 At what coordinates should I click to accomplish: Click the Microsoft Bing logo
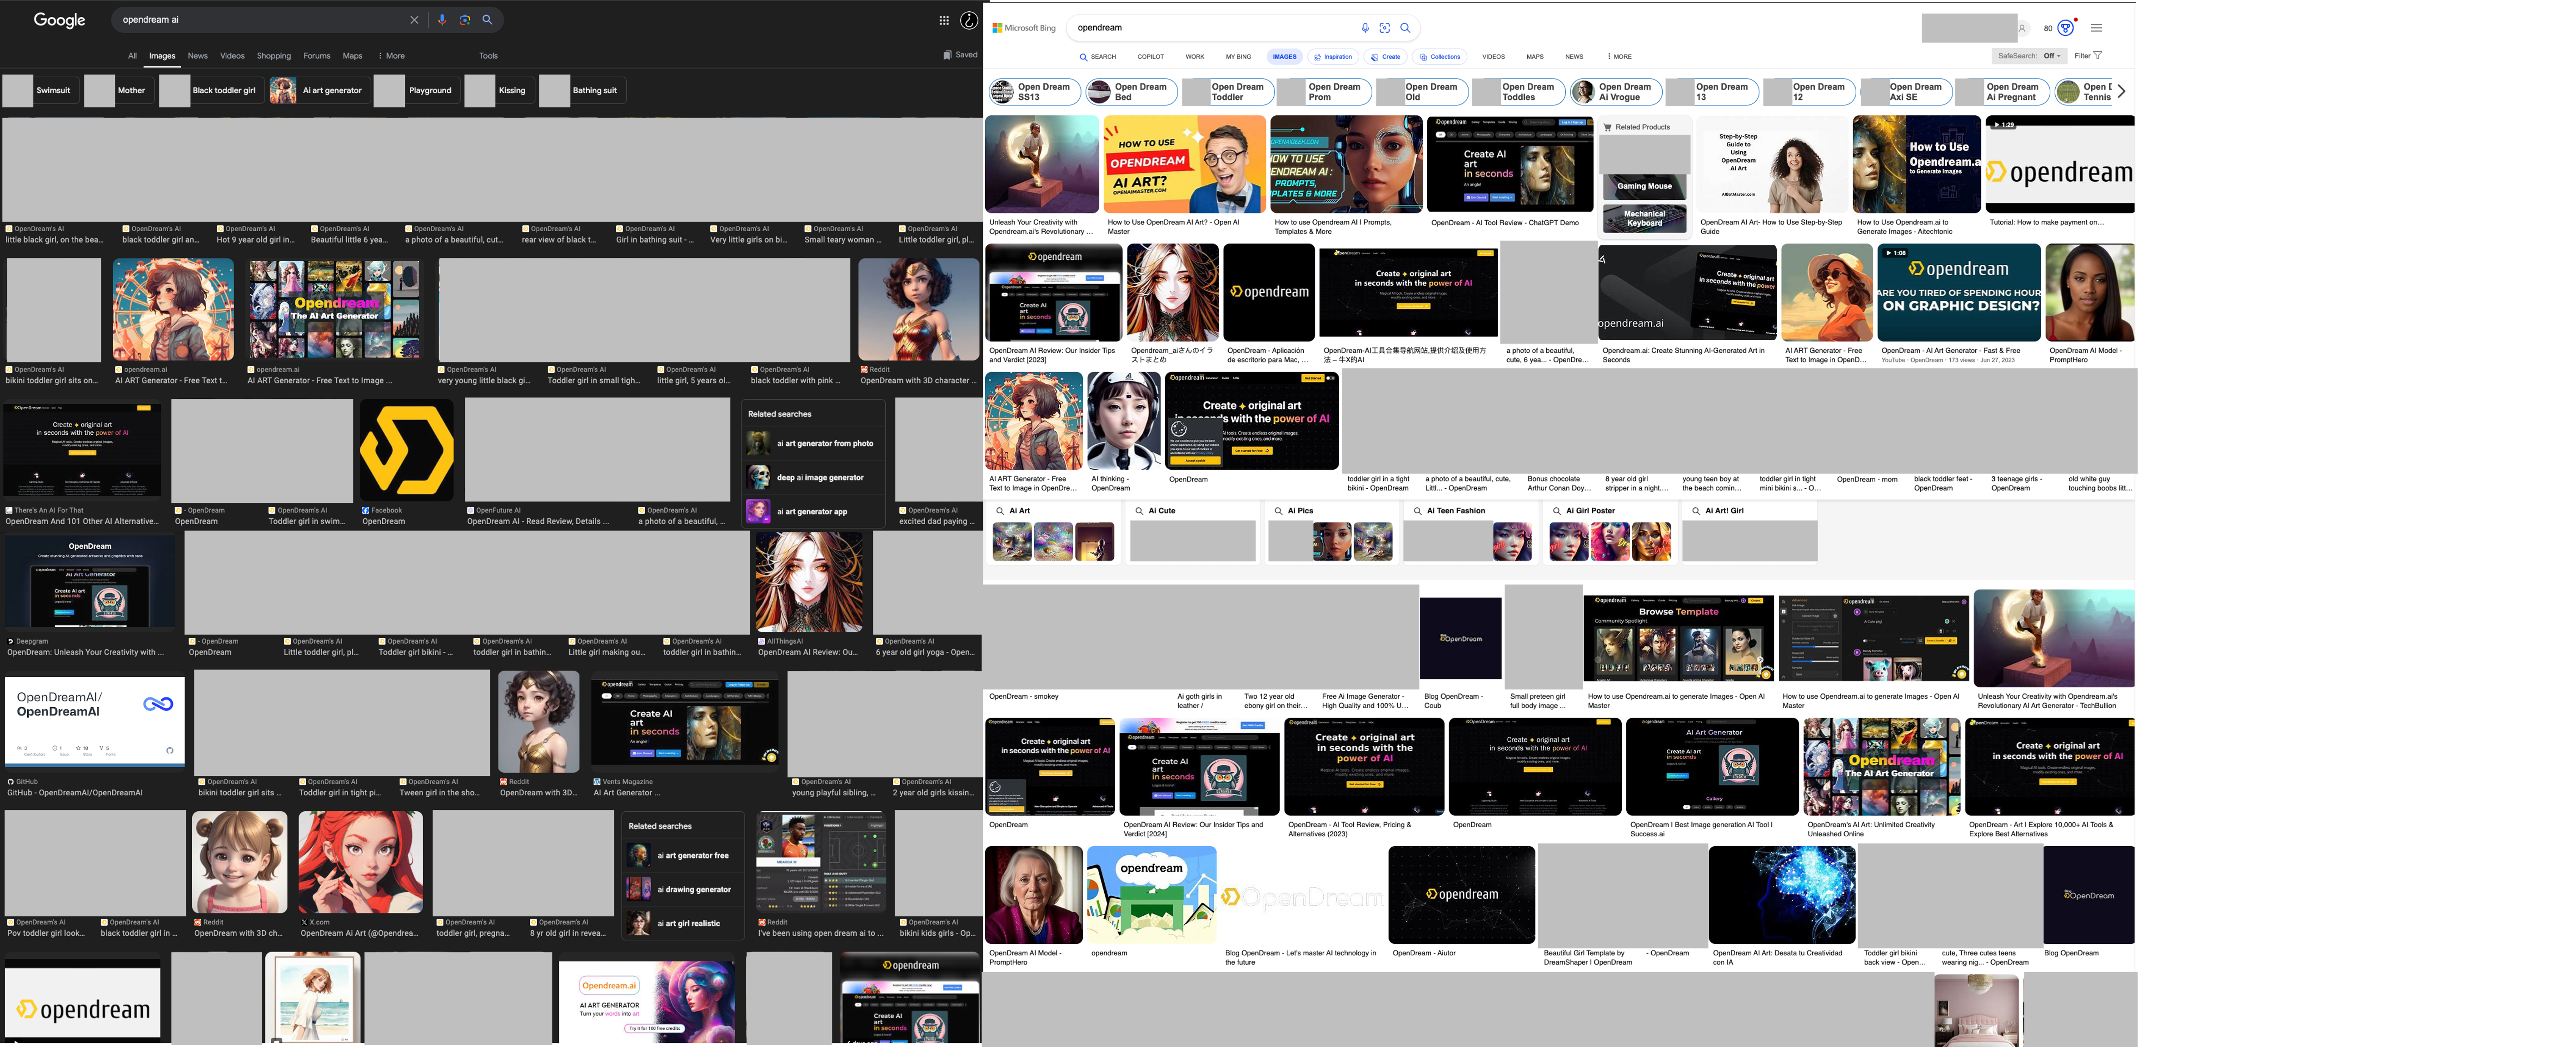point(1024,28)
